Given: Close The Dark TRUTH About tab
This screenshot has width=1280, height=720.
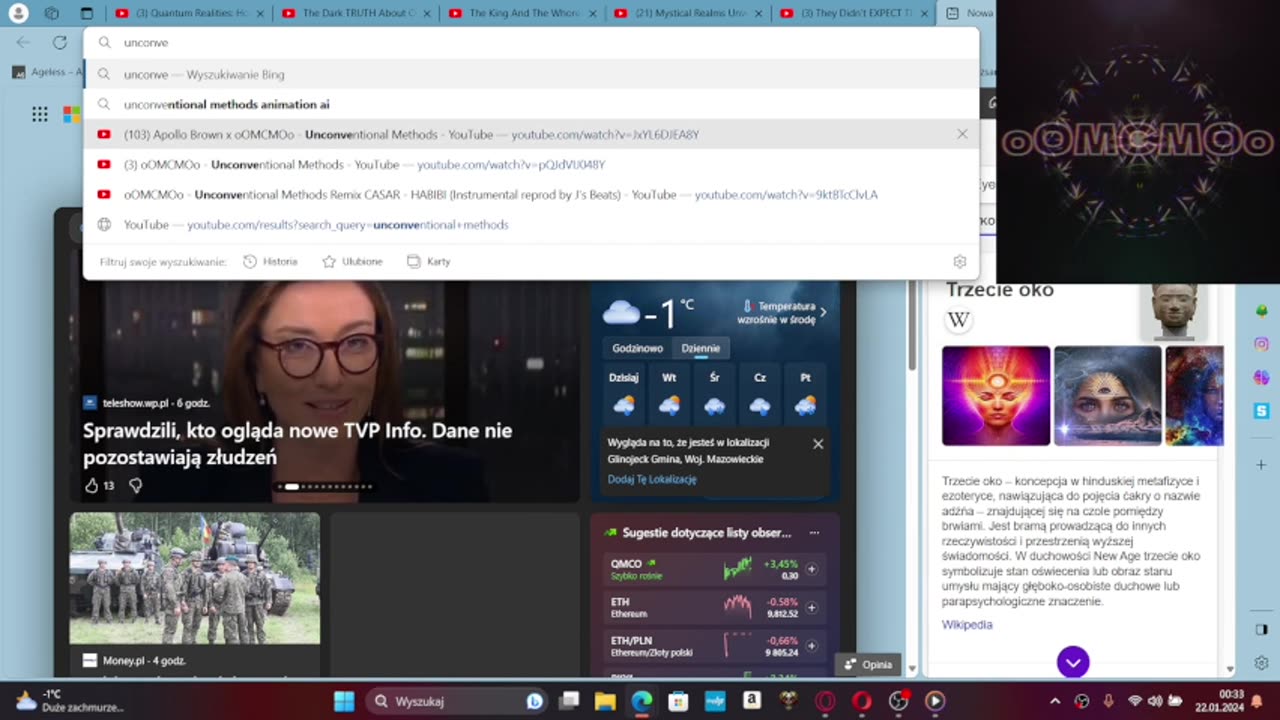Looking at the screenshot, I should click(x=427, y=13).
